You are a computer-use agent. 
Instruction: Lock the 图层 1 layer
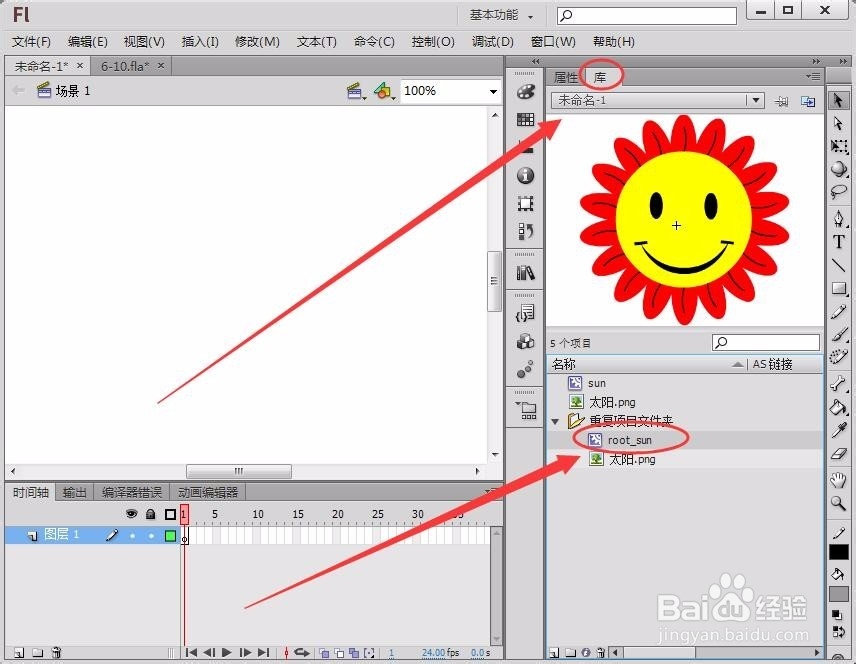pyautogui.click(x=151, y=535)
